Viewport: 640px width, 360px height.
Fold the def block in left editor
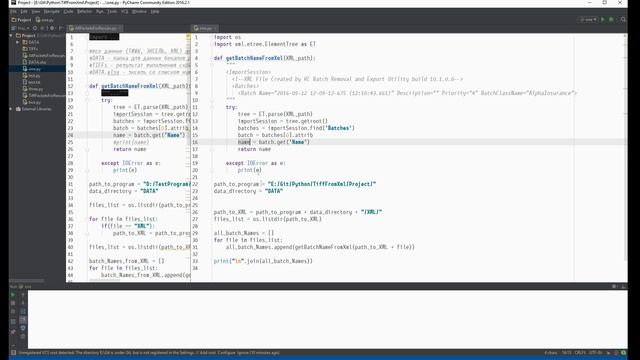[87, 86]
